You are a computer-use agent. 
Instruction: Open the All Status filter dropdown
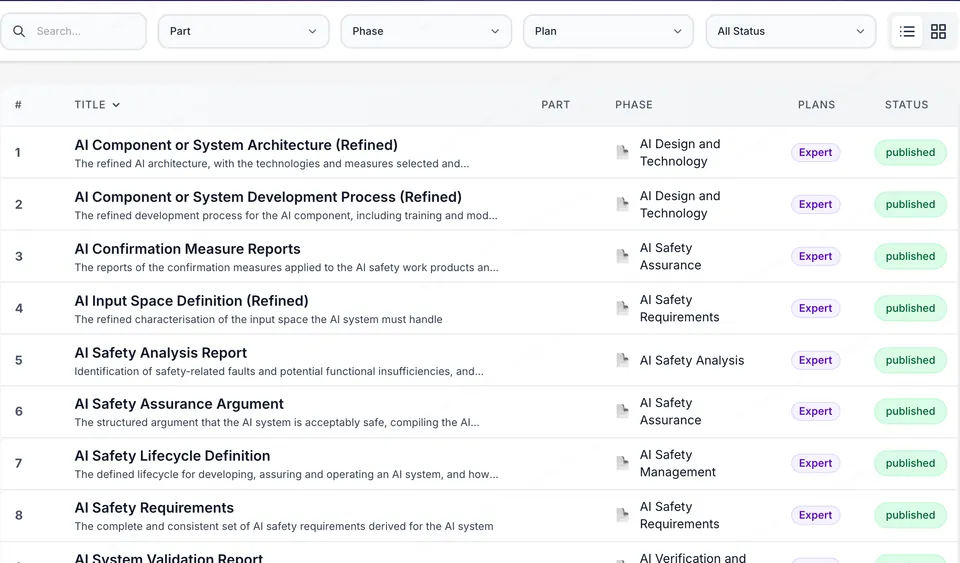point(791,31)
